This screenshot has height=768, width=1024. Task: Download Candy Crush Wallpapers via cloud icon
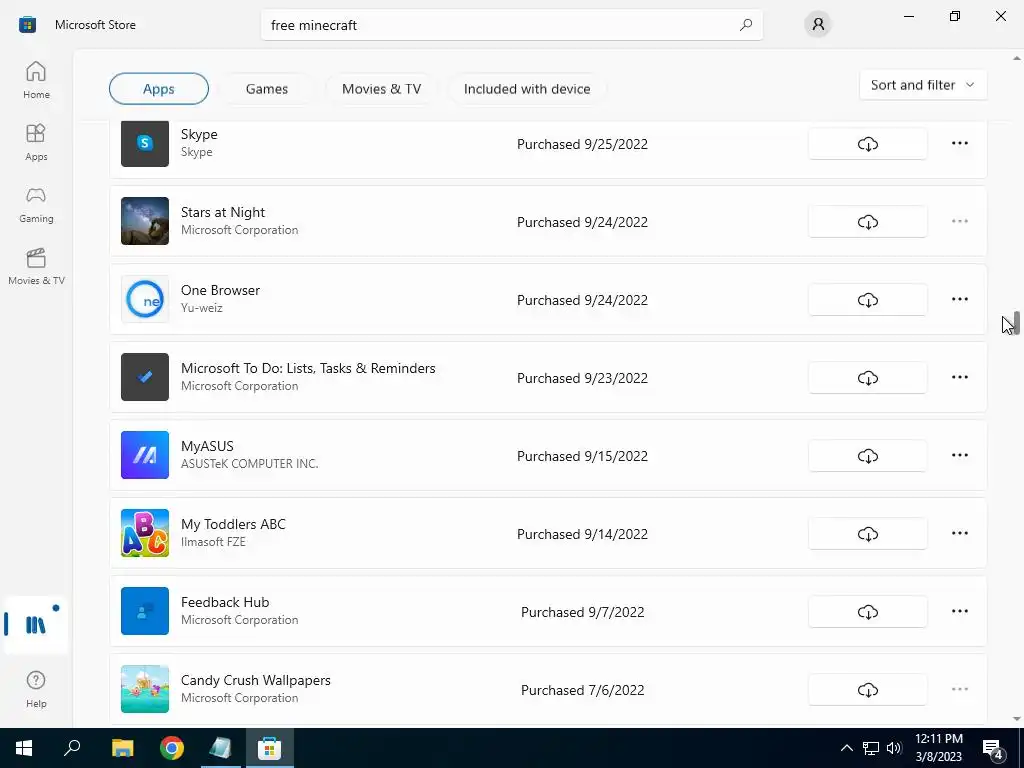coord(867,690)
